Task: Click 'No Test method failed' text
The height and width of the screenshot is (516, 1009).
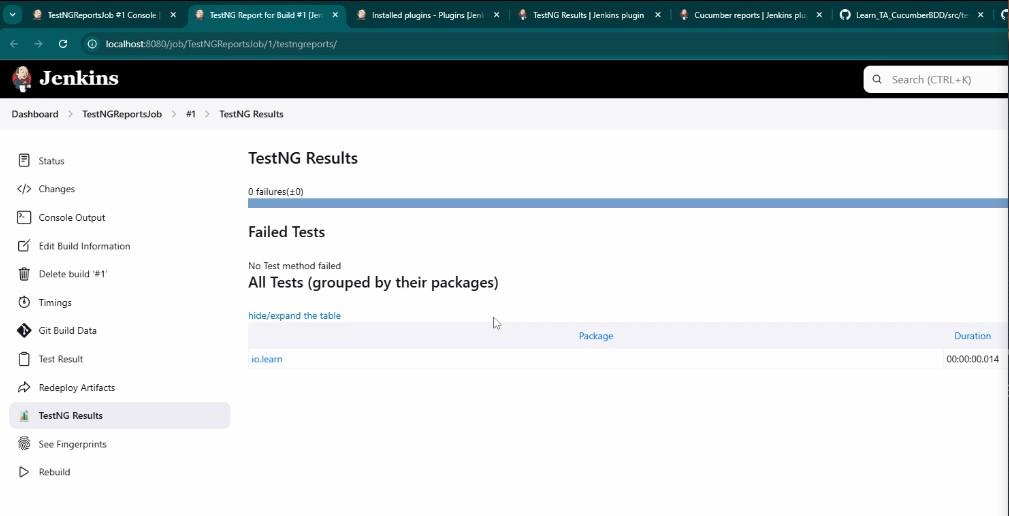Action: [295, 266]
